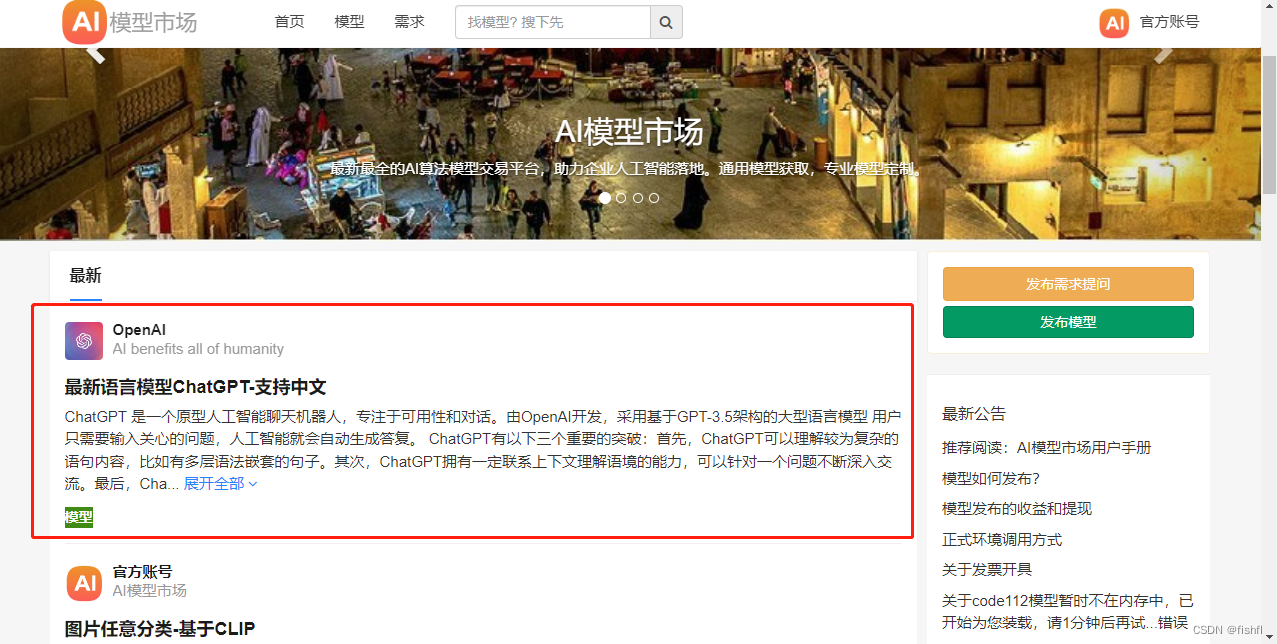The height and width of the screenshot is (644, 1277).
Task: Switch to the 最新 tab
Action: 86,276
